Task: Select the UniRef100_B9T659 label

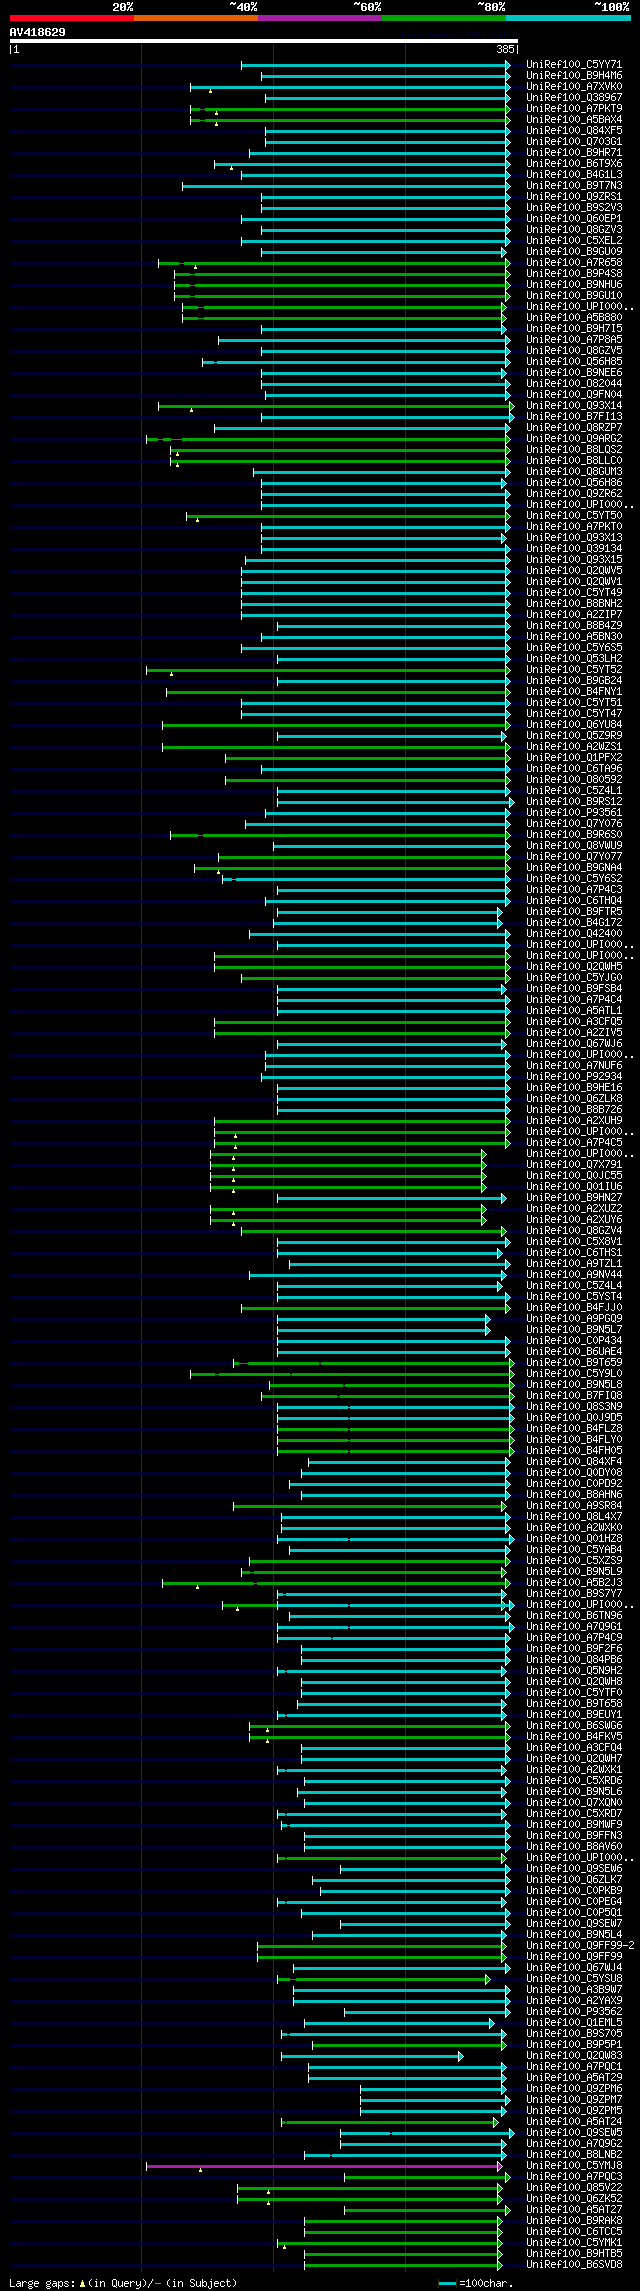Action: [574, 1362]
